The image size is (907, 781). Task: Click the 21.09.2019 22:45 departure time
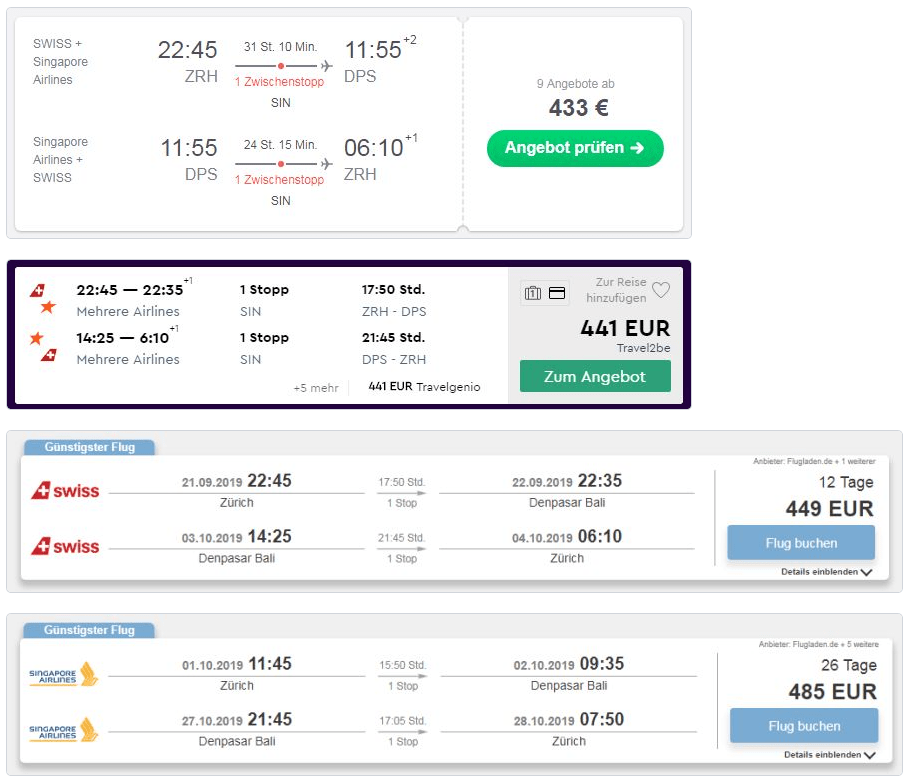point(237,481)
